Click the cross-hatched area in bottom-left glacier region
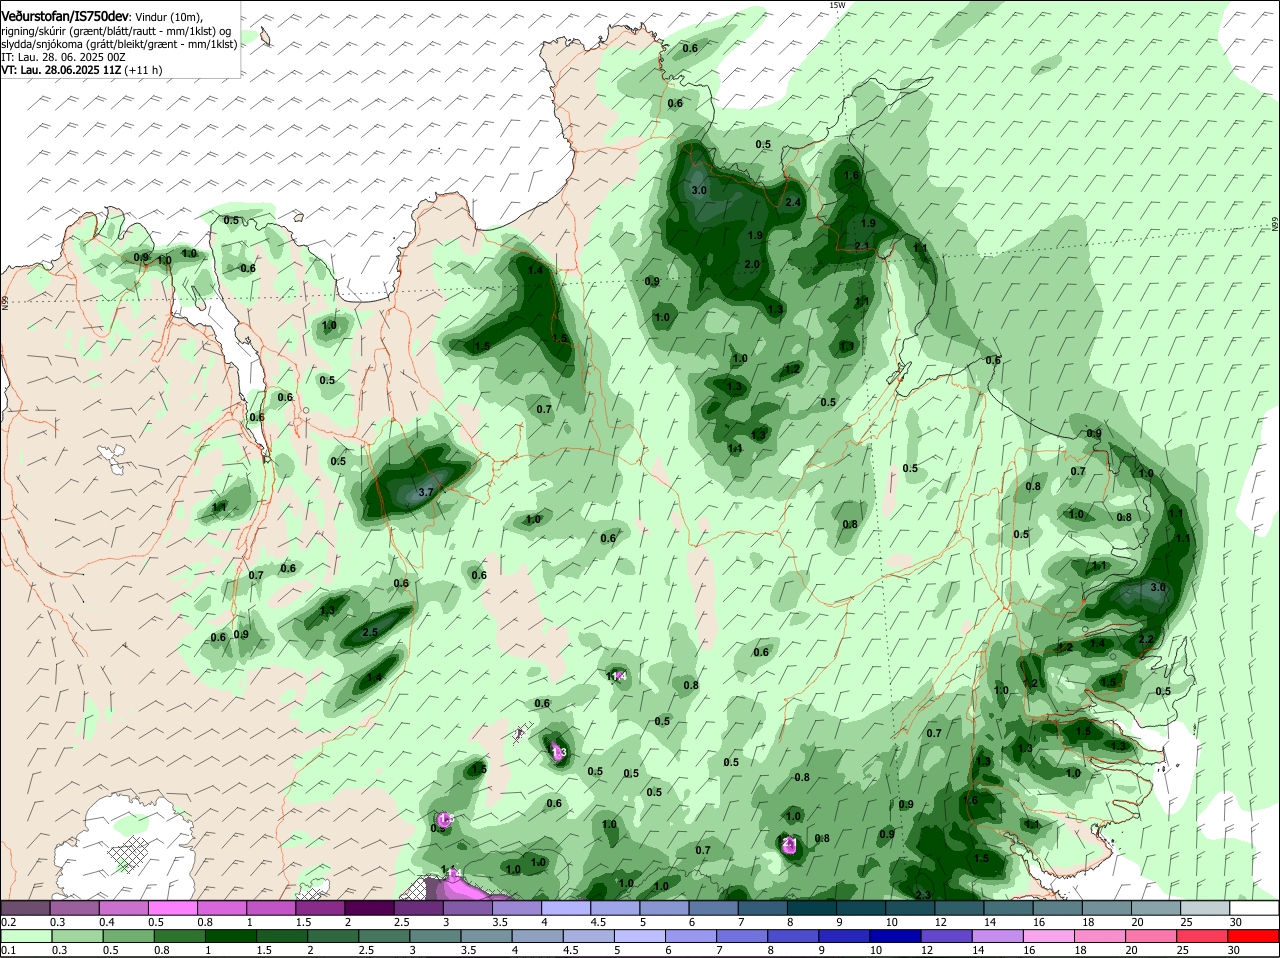The width and height of the screenshot is (1280, 958). [x=128, y=853]
